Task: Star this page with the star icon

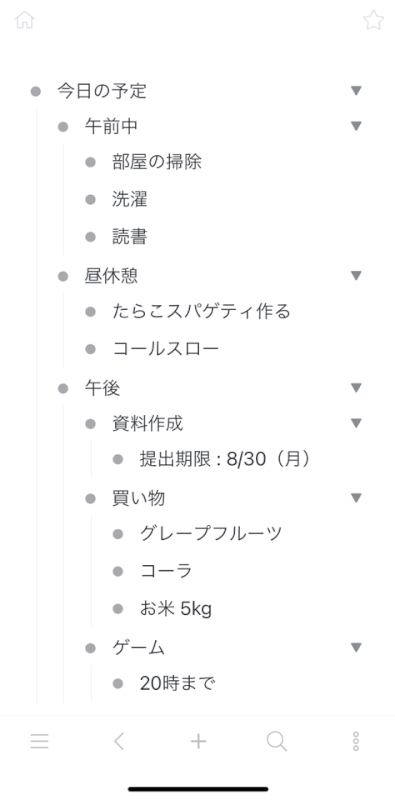Action: point(373,20)
